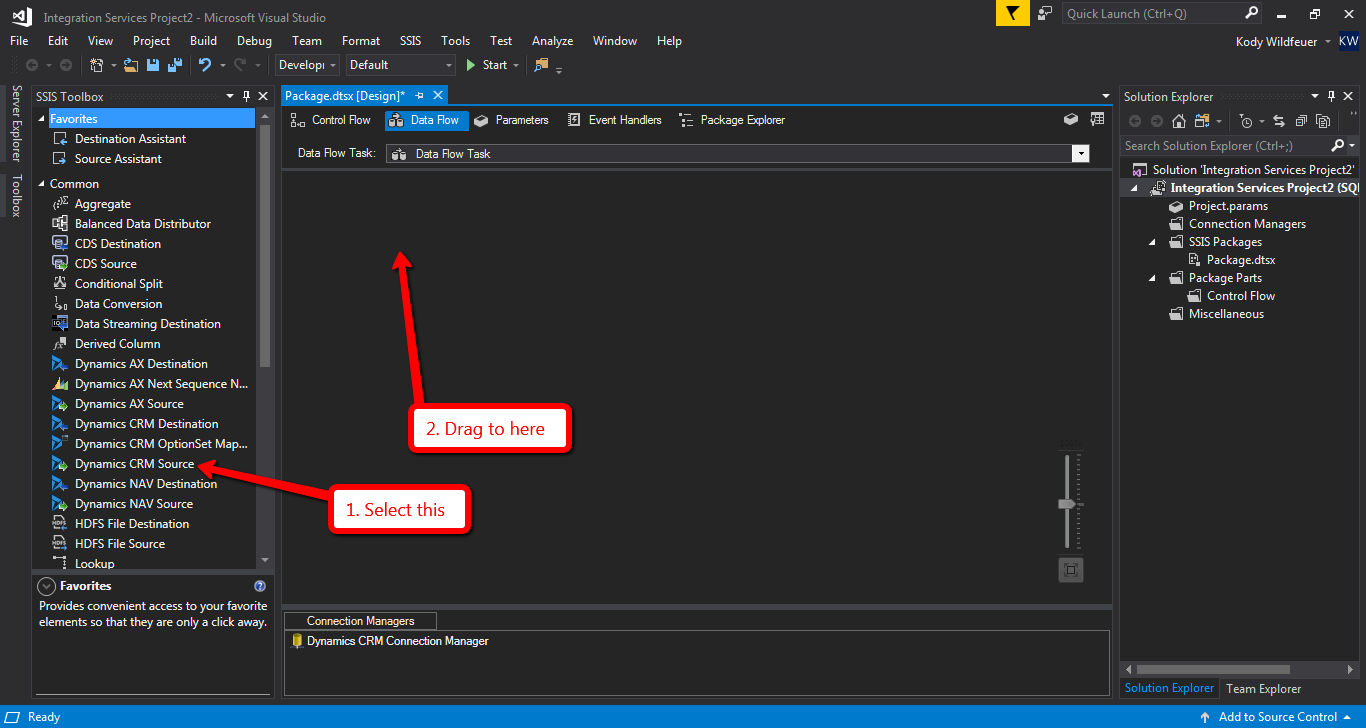1366x728 pixels.
Task: Open the Format menu
Action: coord(361,41)
